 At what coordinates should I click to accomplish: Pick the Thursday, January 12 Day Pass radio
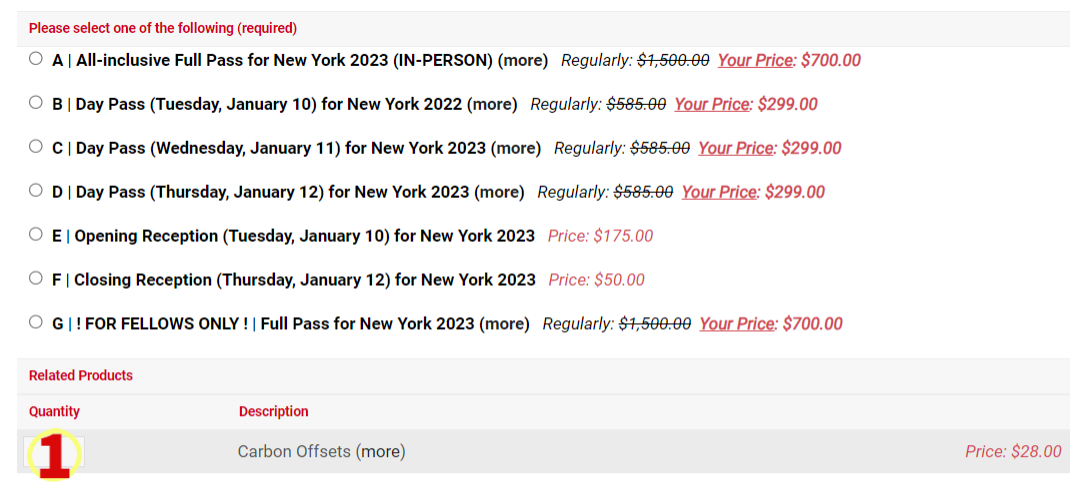tap(36, 190)
